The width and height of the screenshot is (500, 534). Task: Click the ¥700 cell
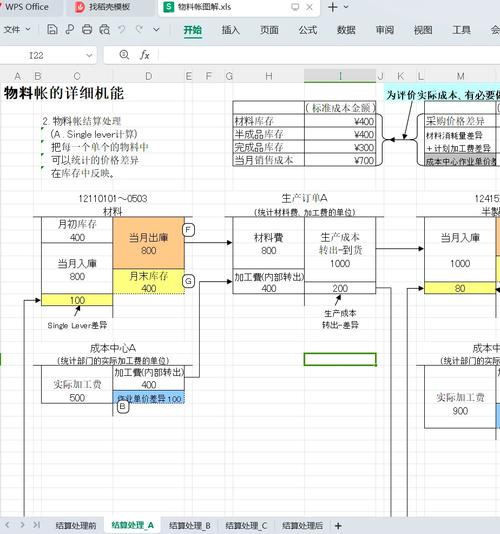coord(340,160)
